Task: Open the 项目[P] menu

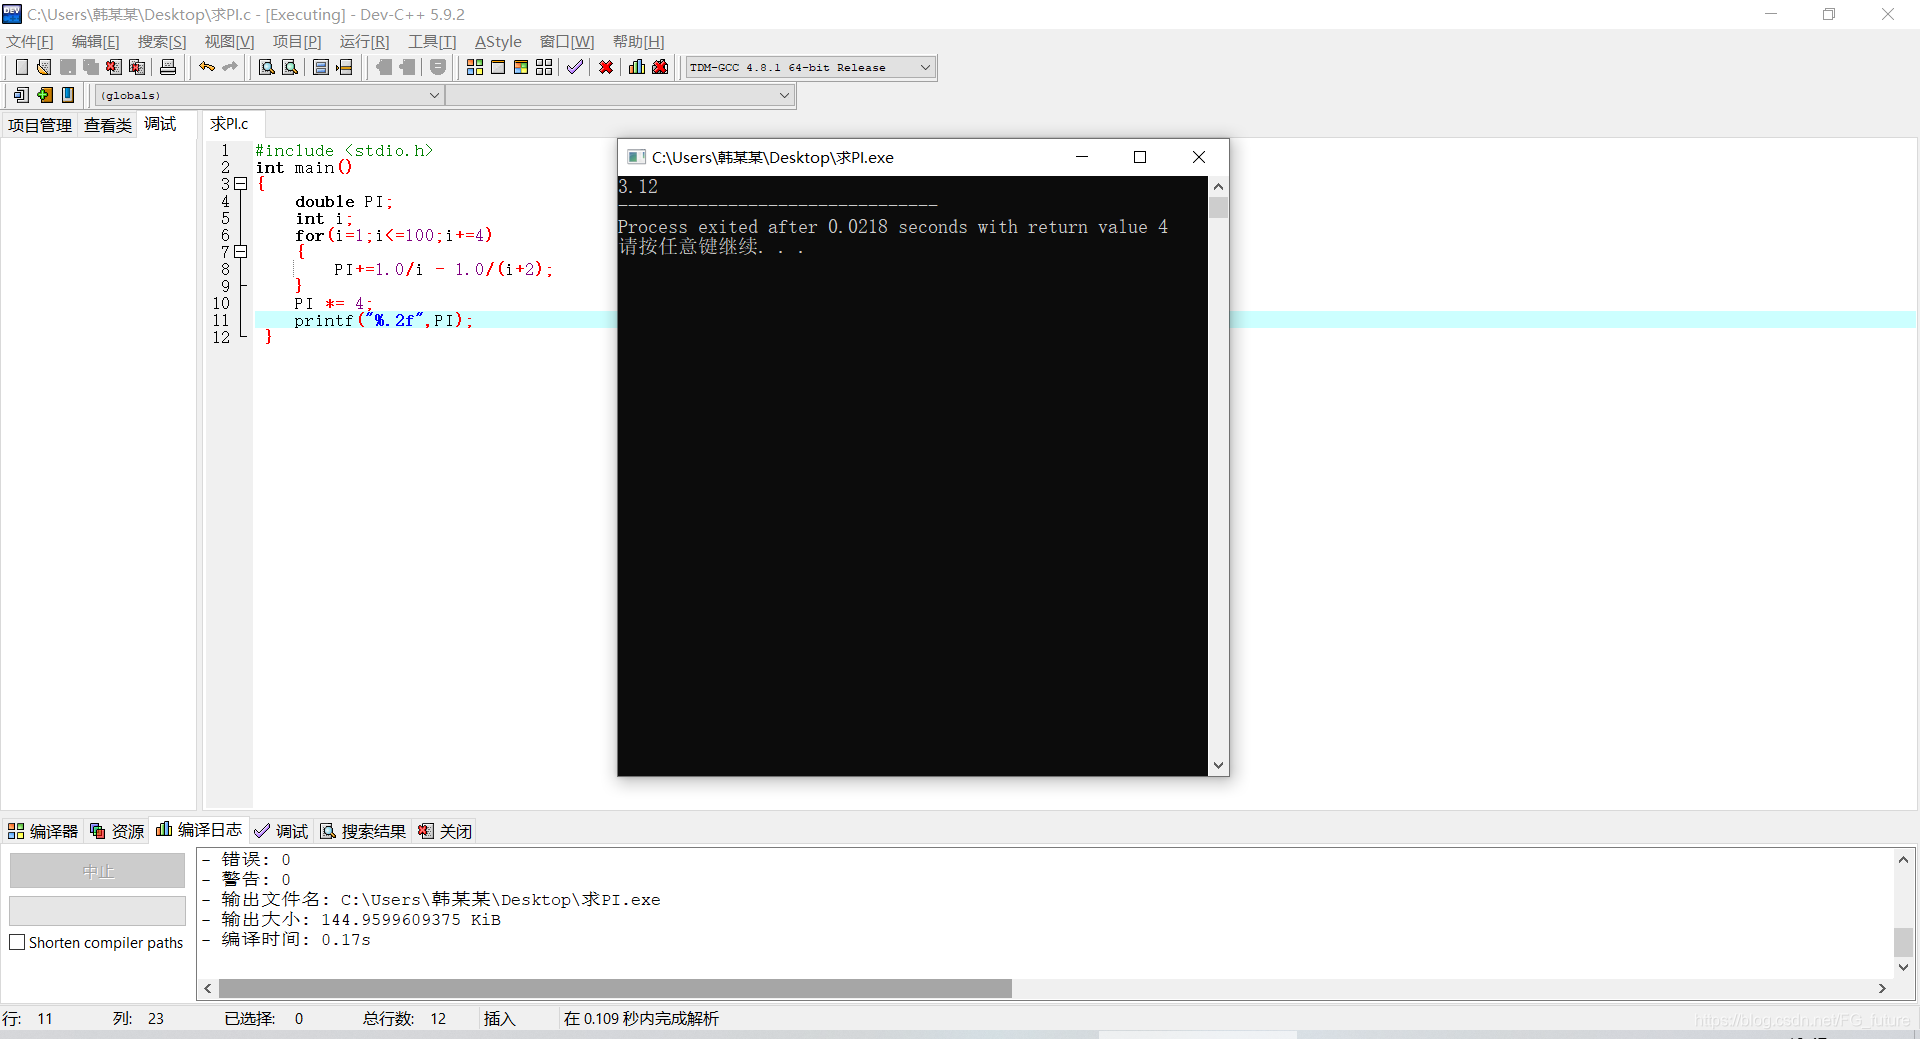Action: click(x=297, y=41)
